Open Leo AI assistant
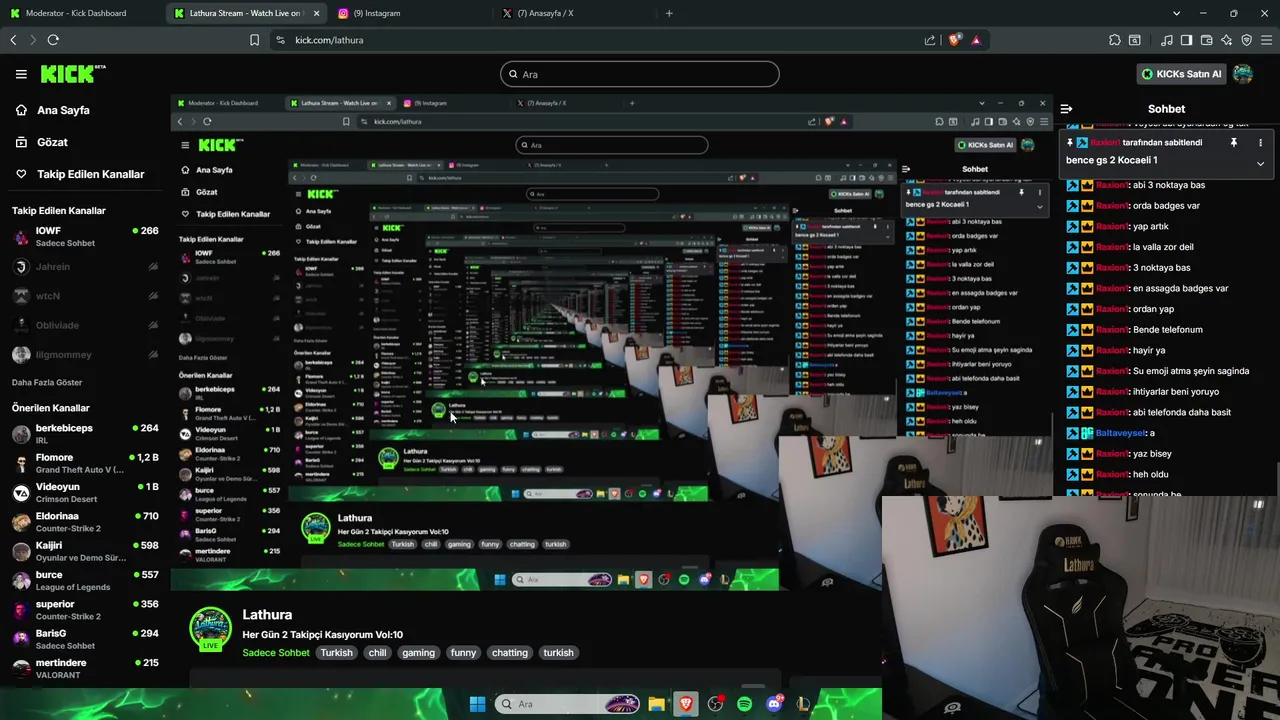Viewport: 1280px width, 720px height. tap(1227, 40)
